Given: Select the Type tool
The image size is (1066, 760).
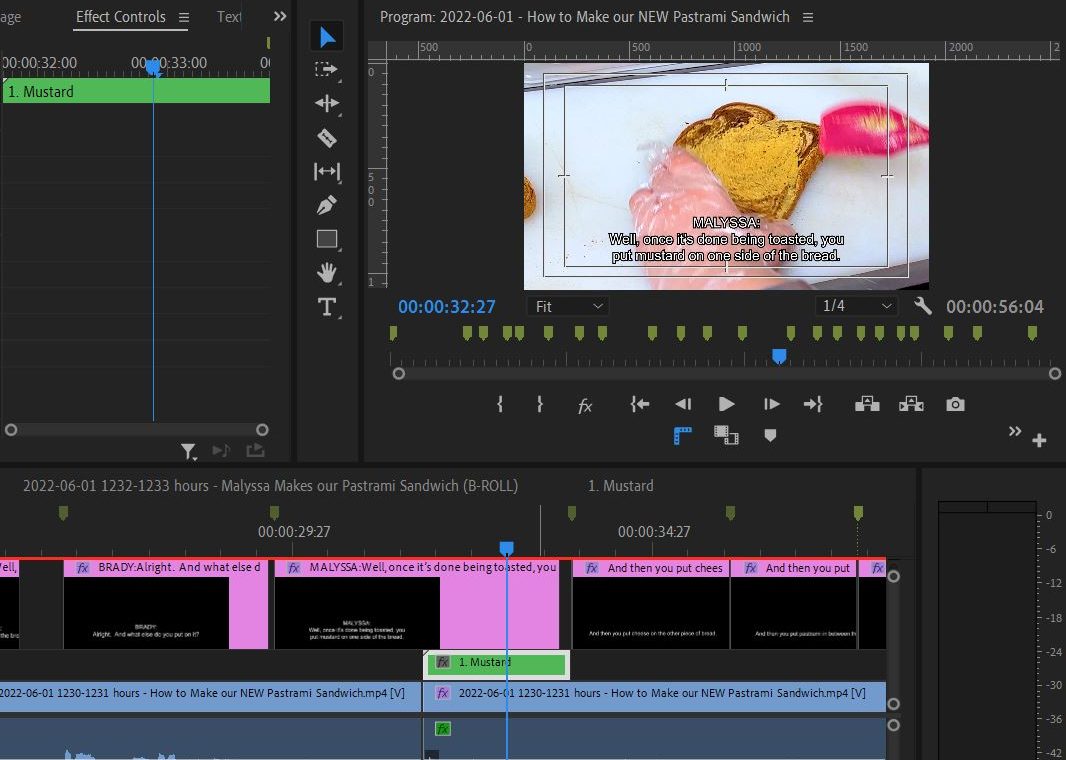Looking at the screenshot, I should [327, 307].
